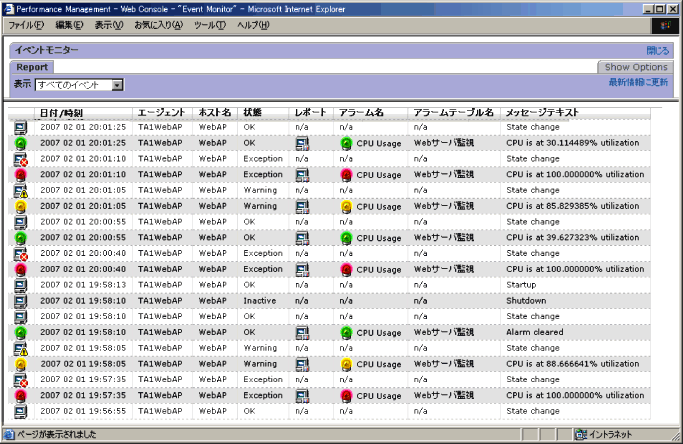Click the Startup event agent icon at 19:58:13
683x444 pixels.
pyautogui.click(x=21, y=284)
